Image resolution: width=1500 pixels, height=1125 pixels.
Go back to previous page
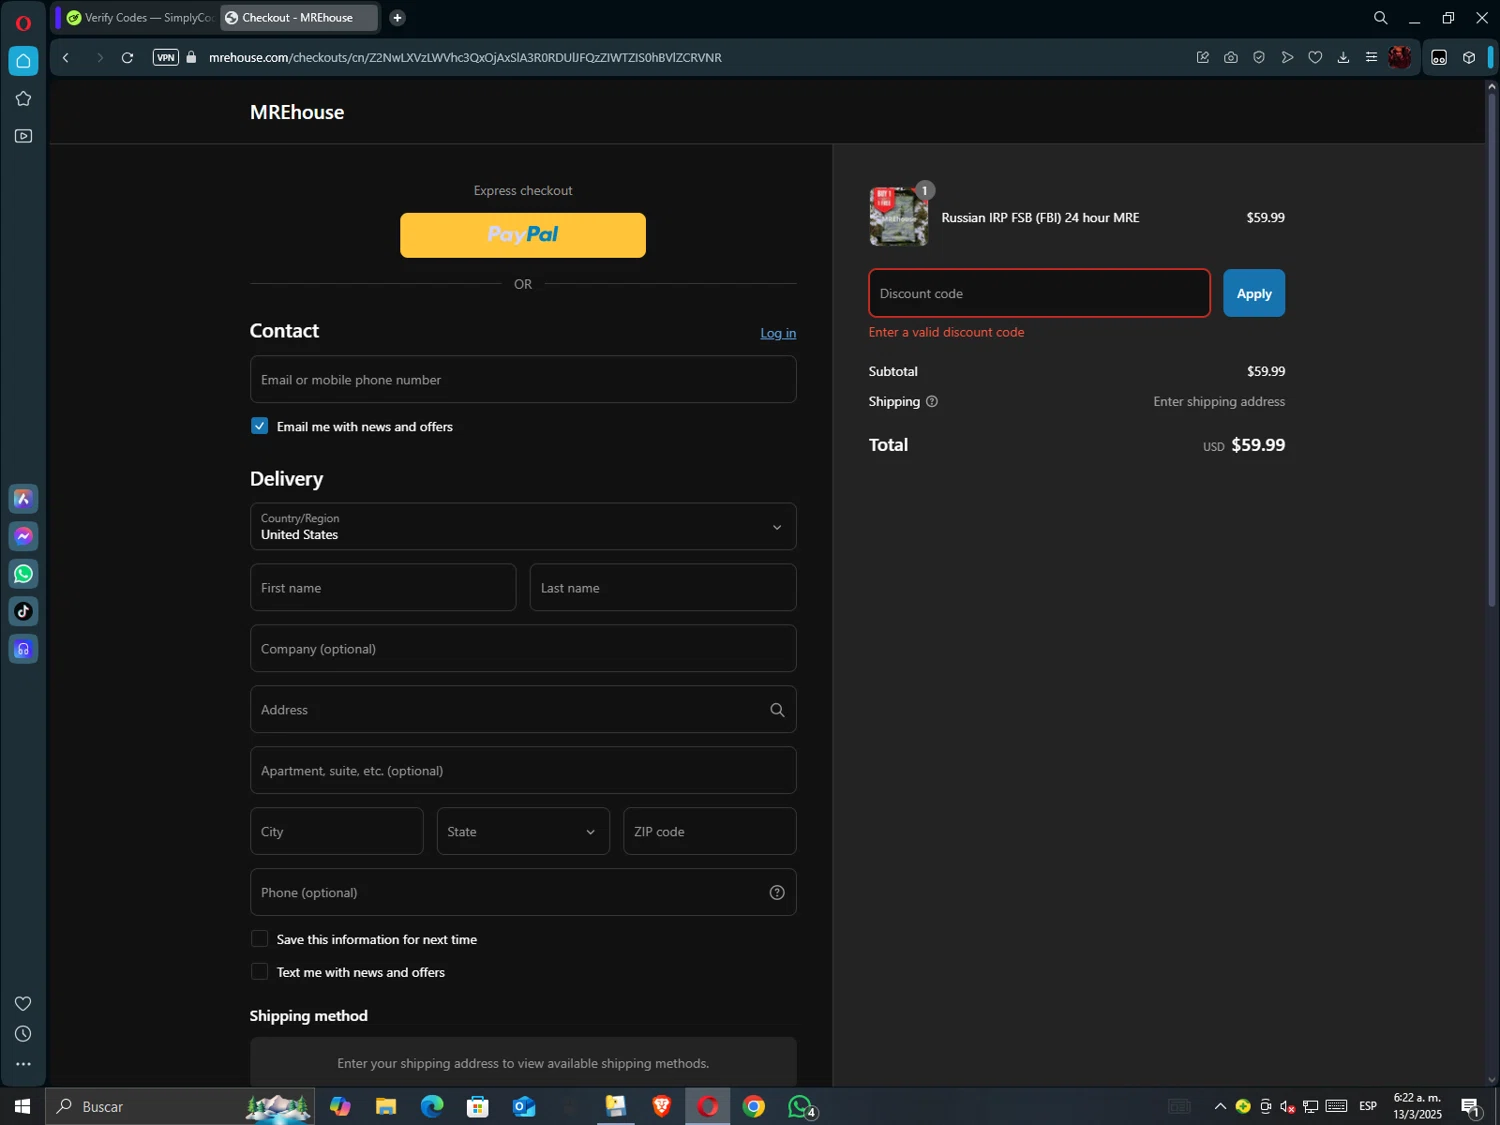click(66, 58)
